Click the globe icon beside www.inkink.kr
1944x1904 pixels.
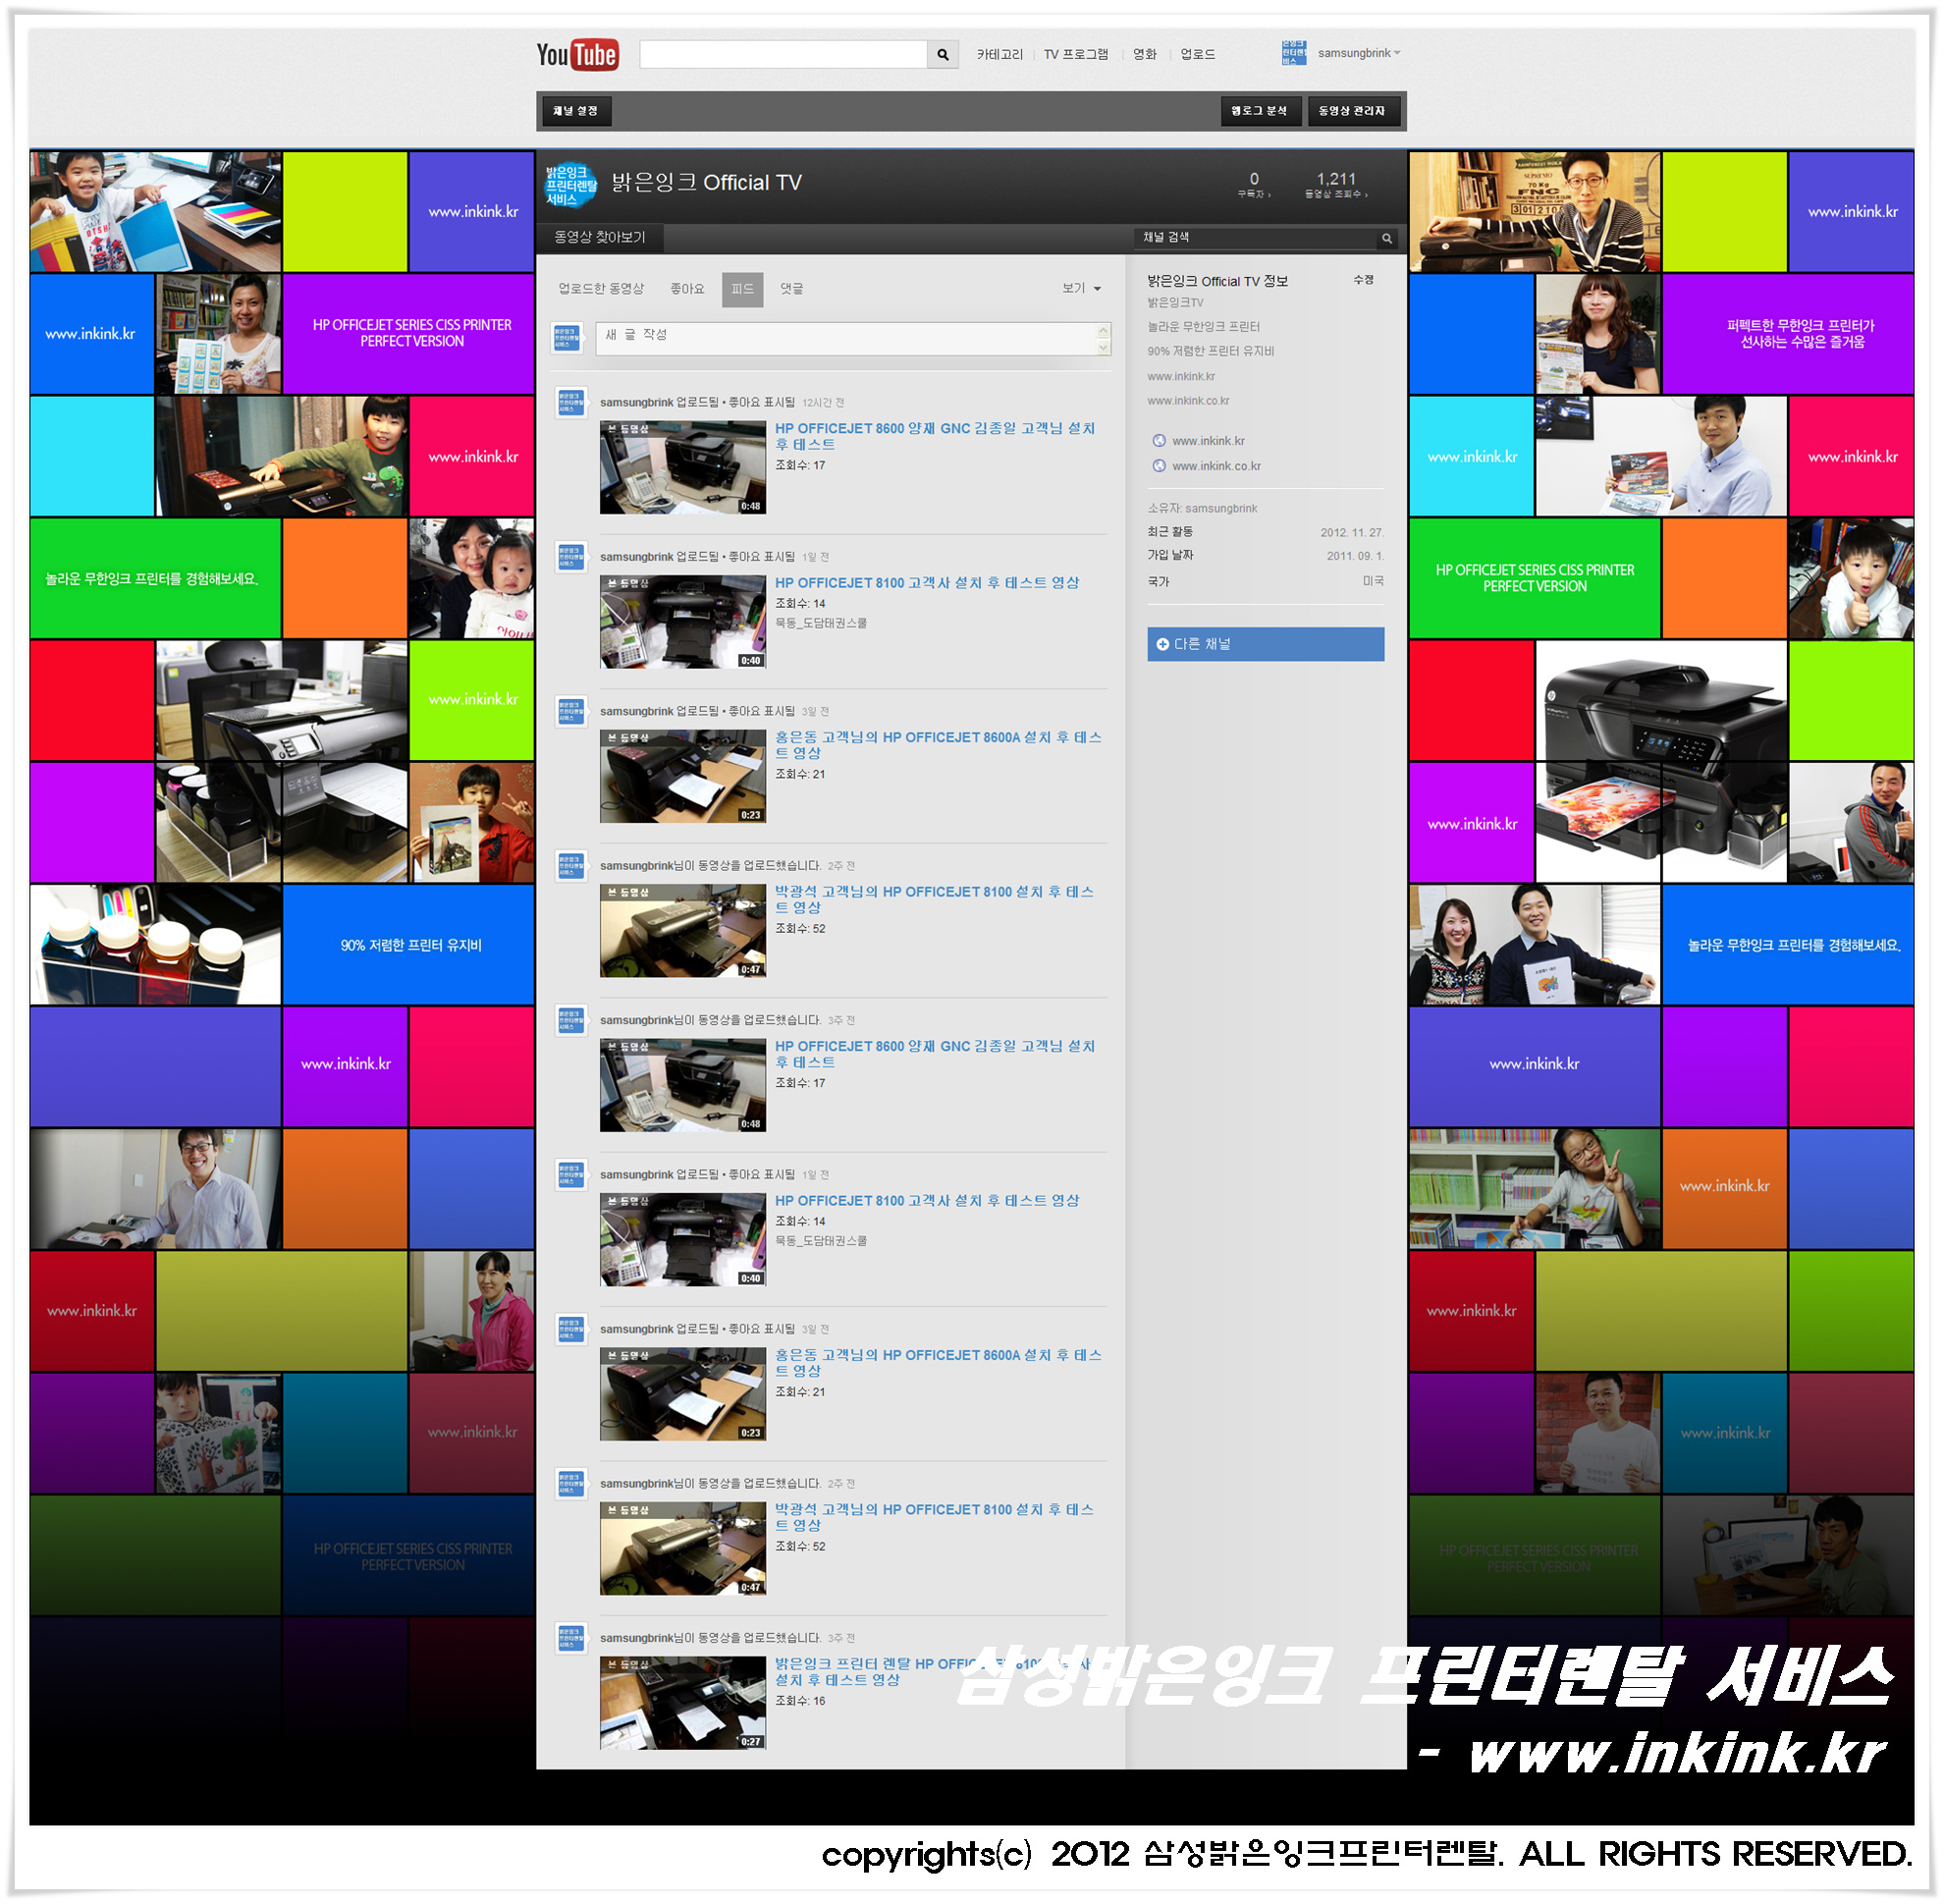tap(1158, 441)
